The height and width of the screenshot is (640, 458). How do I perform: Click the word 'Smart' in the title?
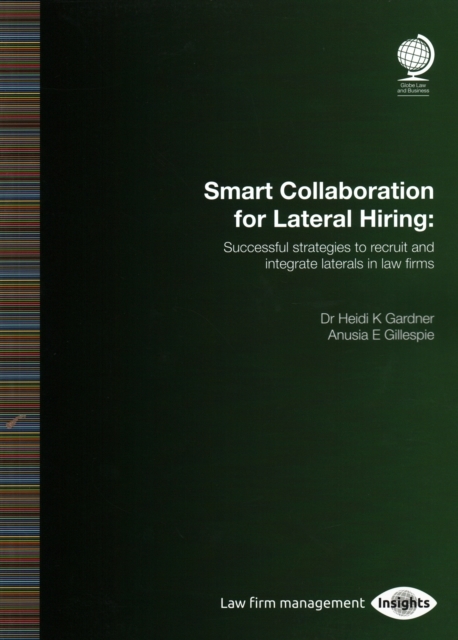click(x=238, y=191)
